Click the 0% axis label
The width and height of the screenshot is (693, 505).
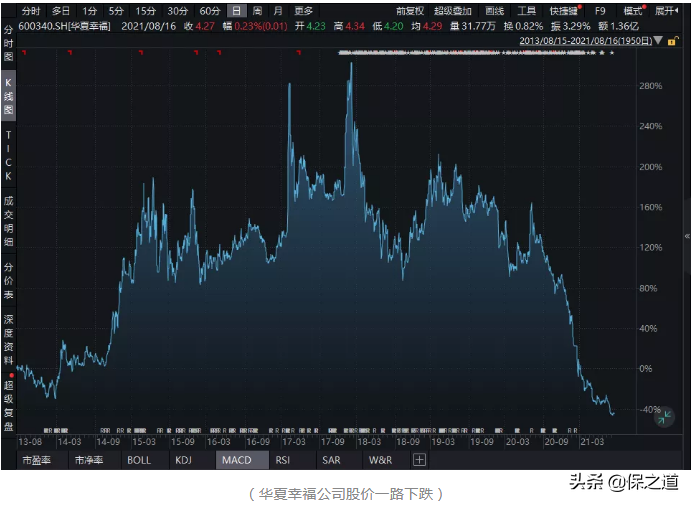(x=646, y=368)
